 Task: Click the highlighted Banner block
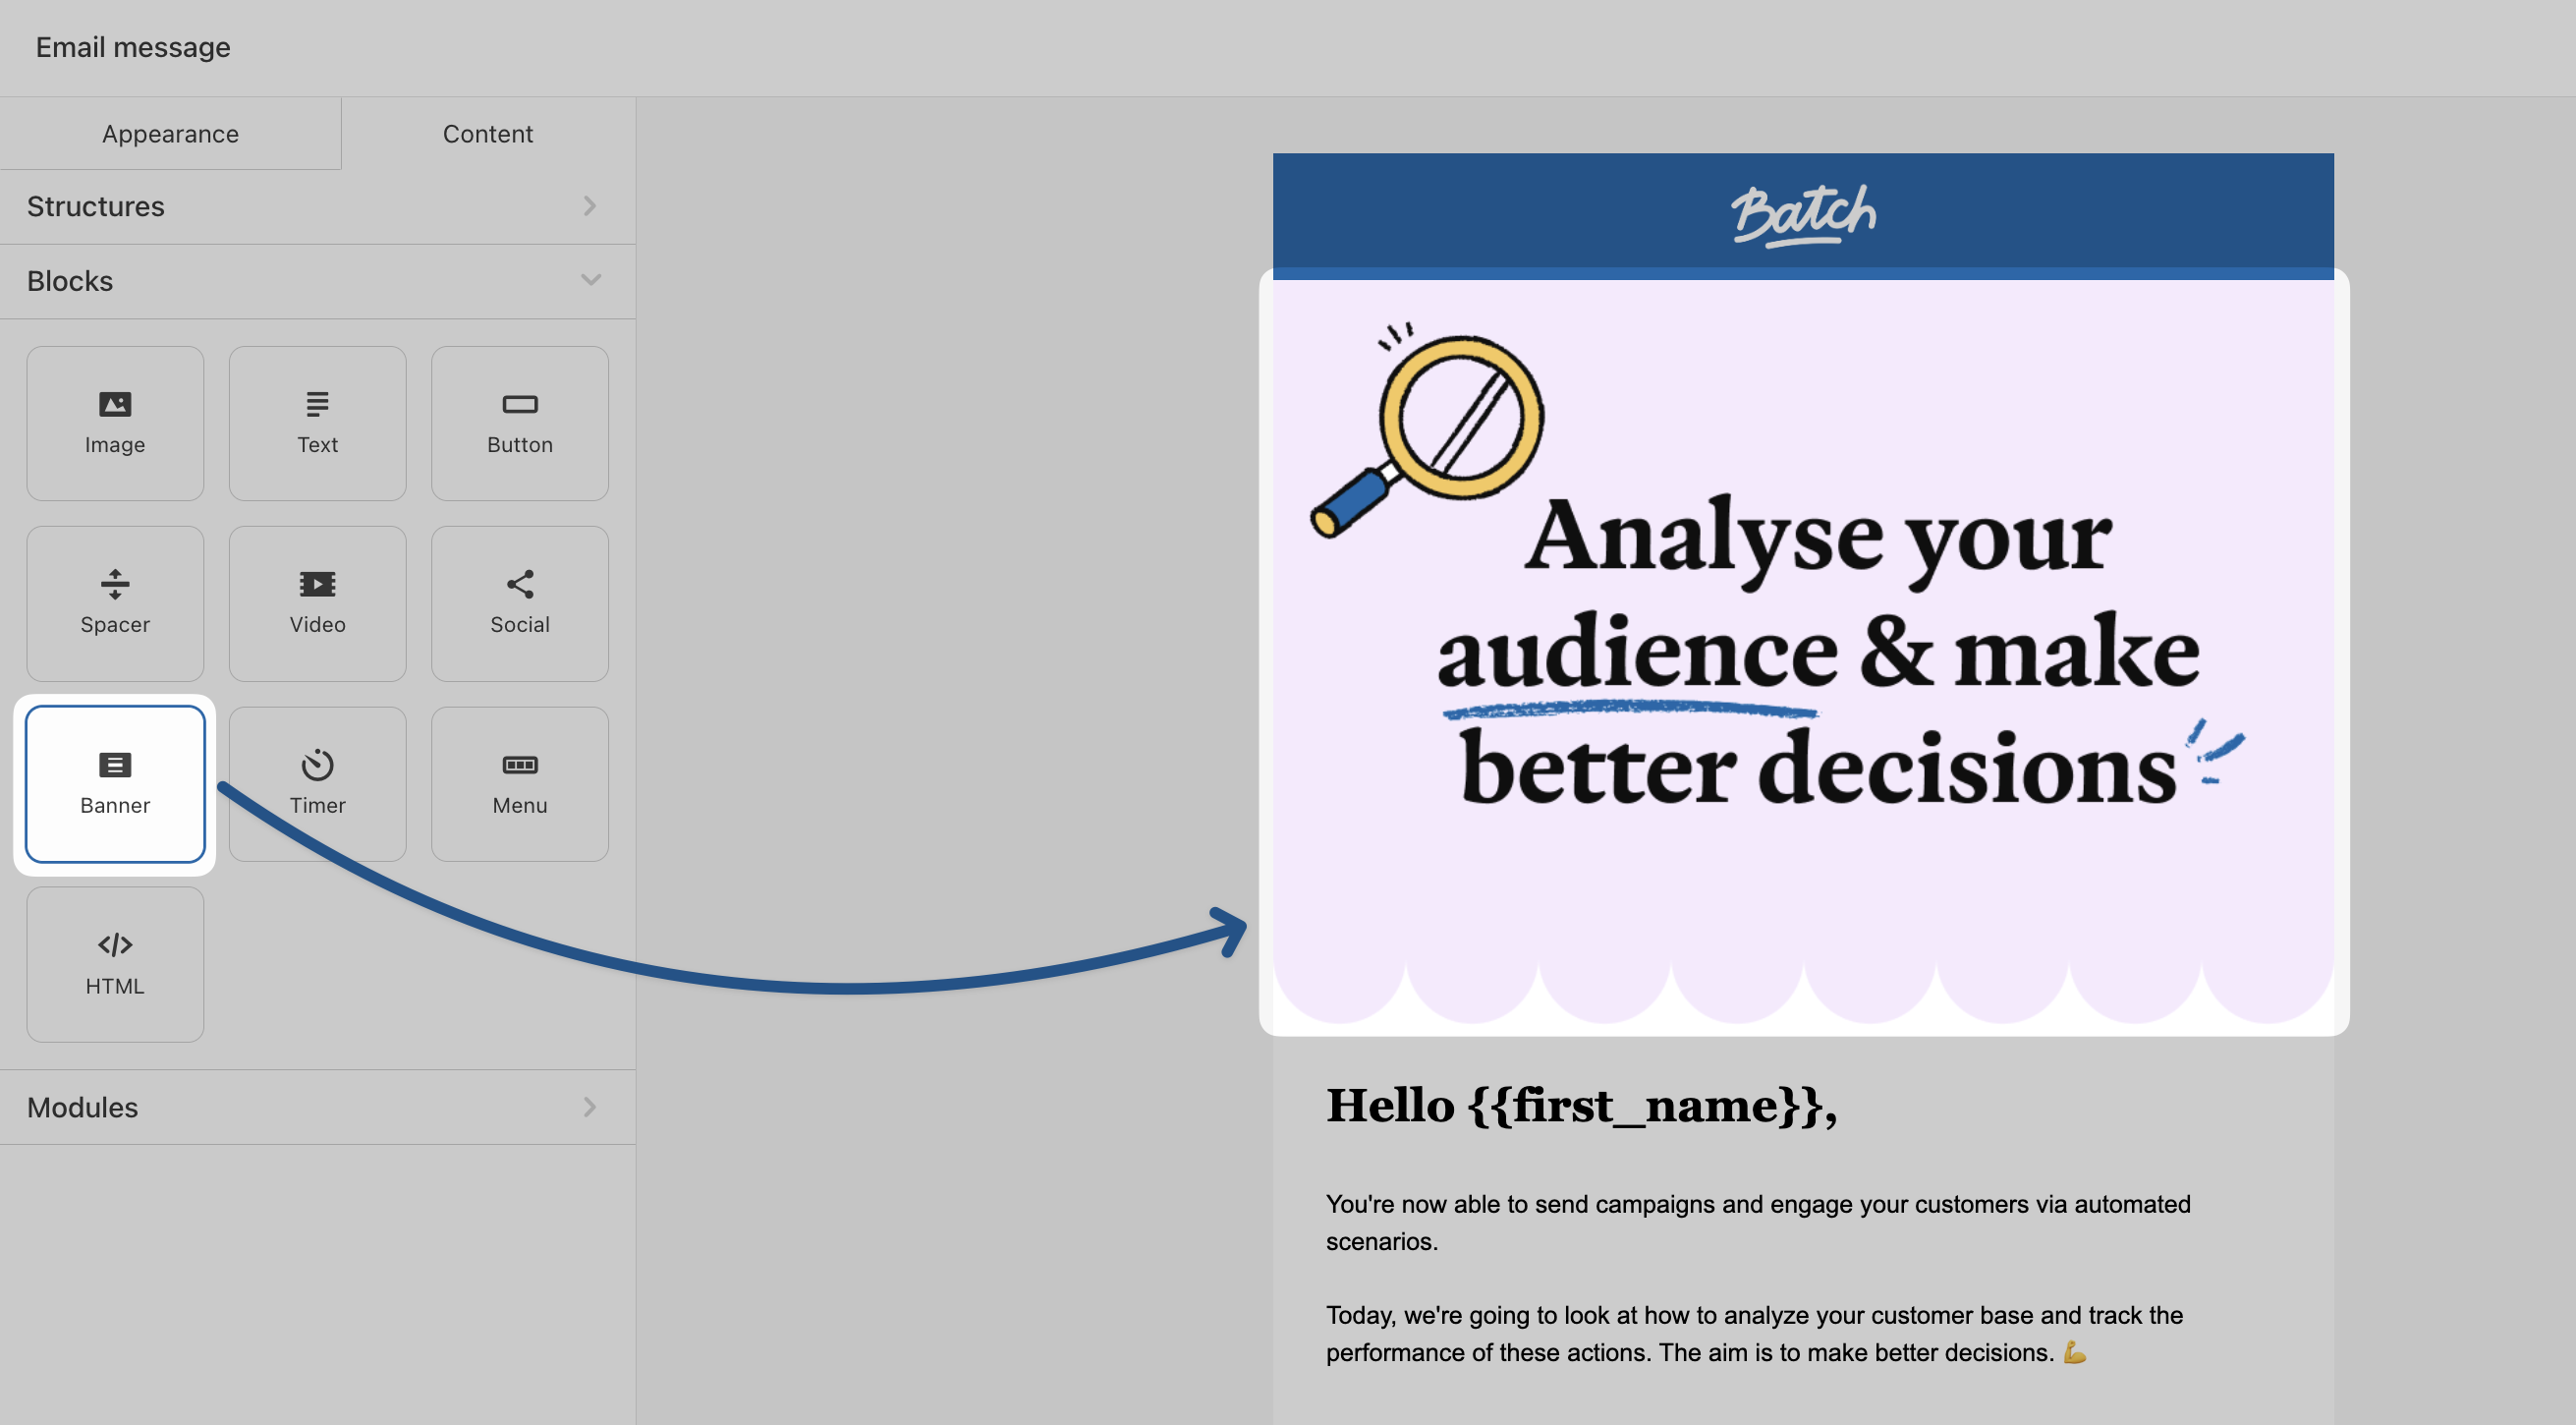[115, 783]
